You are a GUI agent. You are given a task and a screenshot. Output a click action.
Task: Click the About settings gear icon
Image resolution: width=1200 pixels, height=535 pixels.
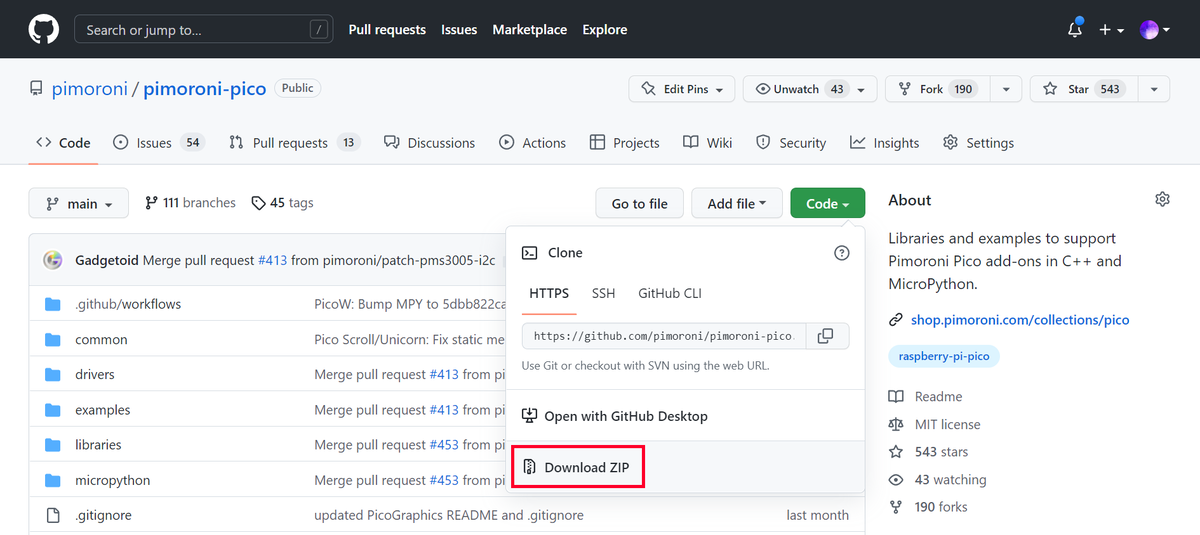[1162, 200]
